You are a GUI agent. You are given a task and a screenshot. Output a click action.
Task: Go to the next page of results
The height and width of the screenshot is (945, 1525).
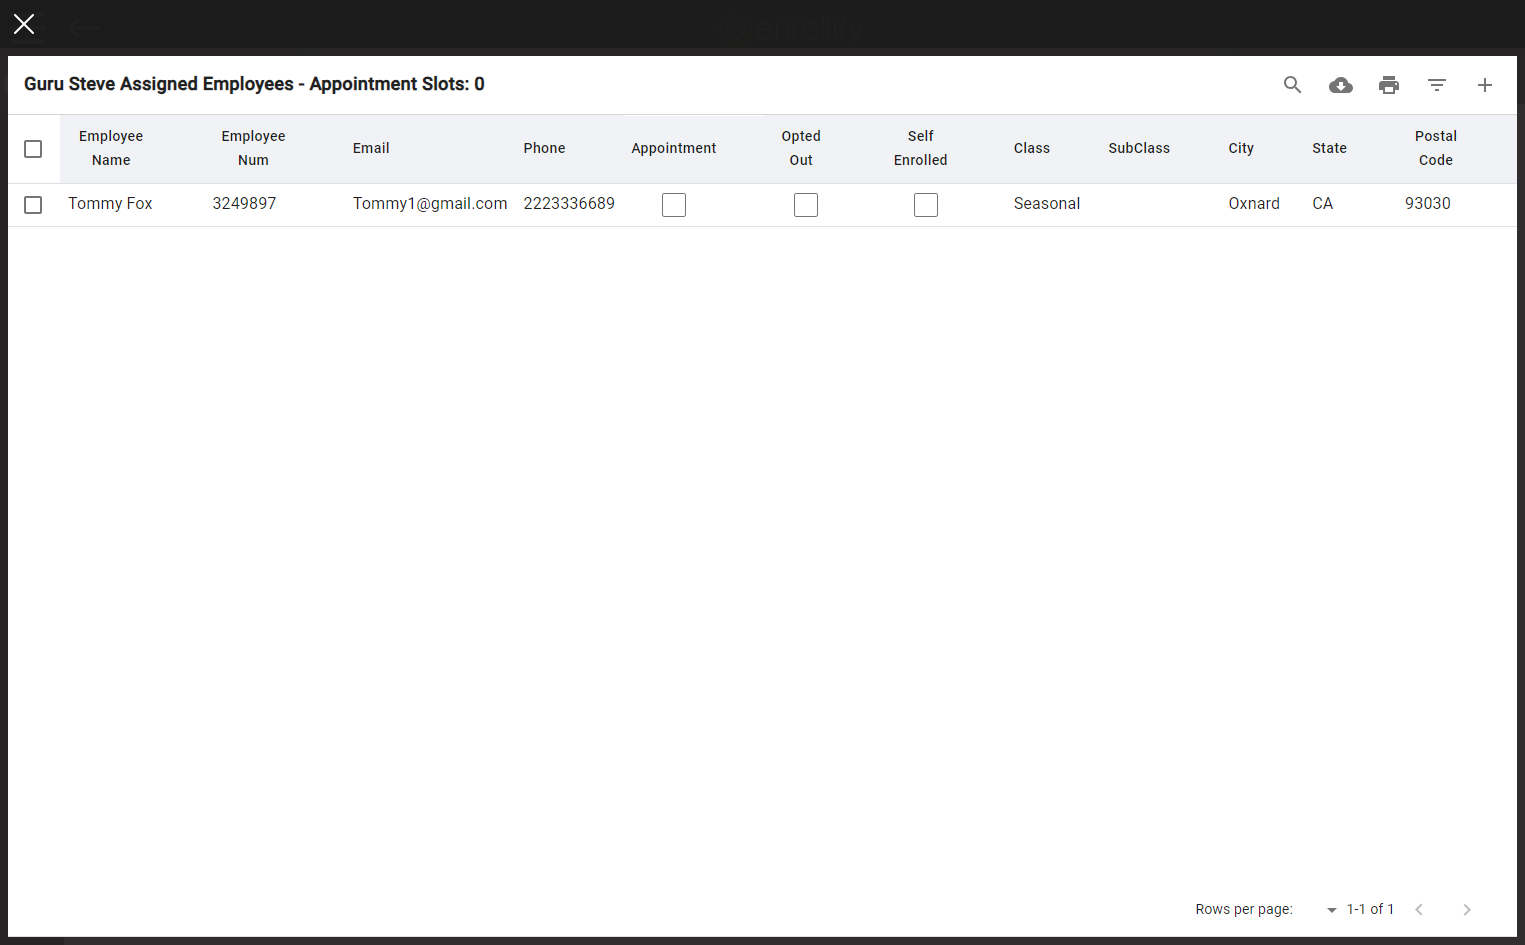point(1466,909)
